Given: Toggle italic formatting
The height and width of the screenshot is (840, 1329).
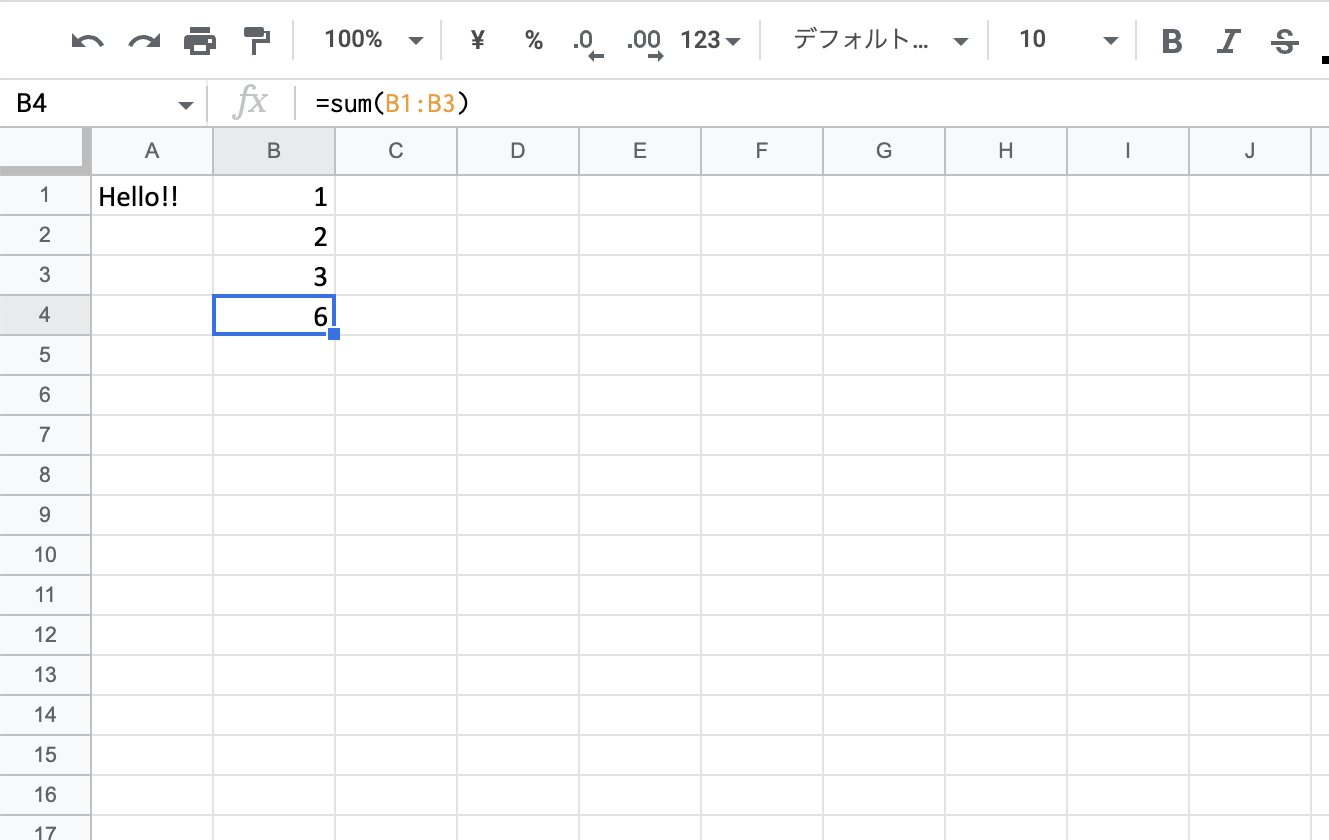Looking at the screenshot, I should (1228, 41).
